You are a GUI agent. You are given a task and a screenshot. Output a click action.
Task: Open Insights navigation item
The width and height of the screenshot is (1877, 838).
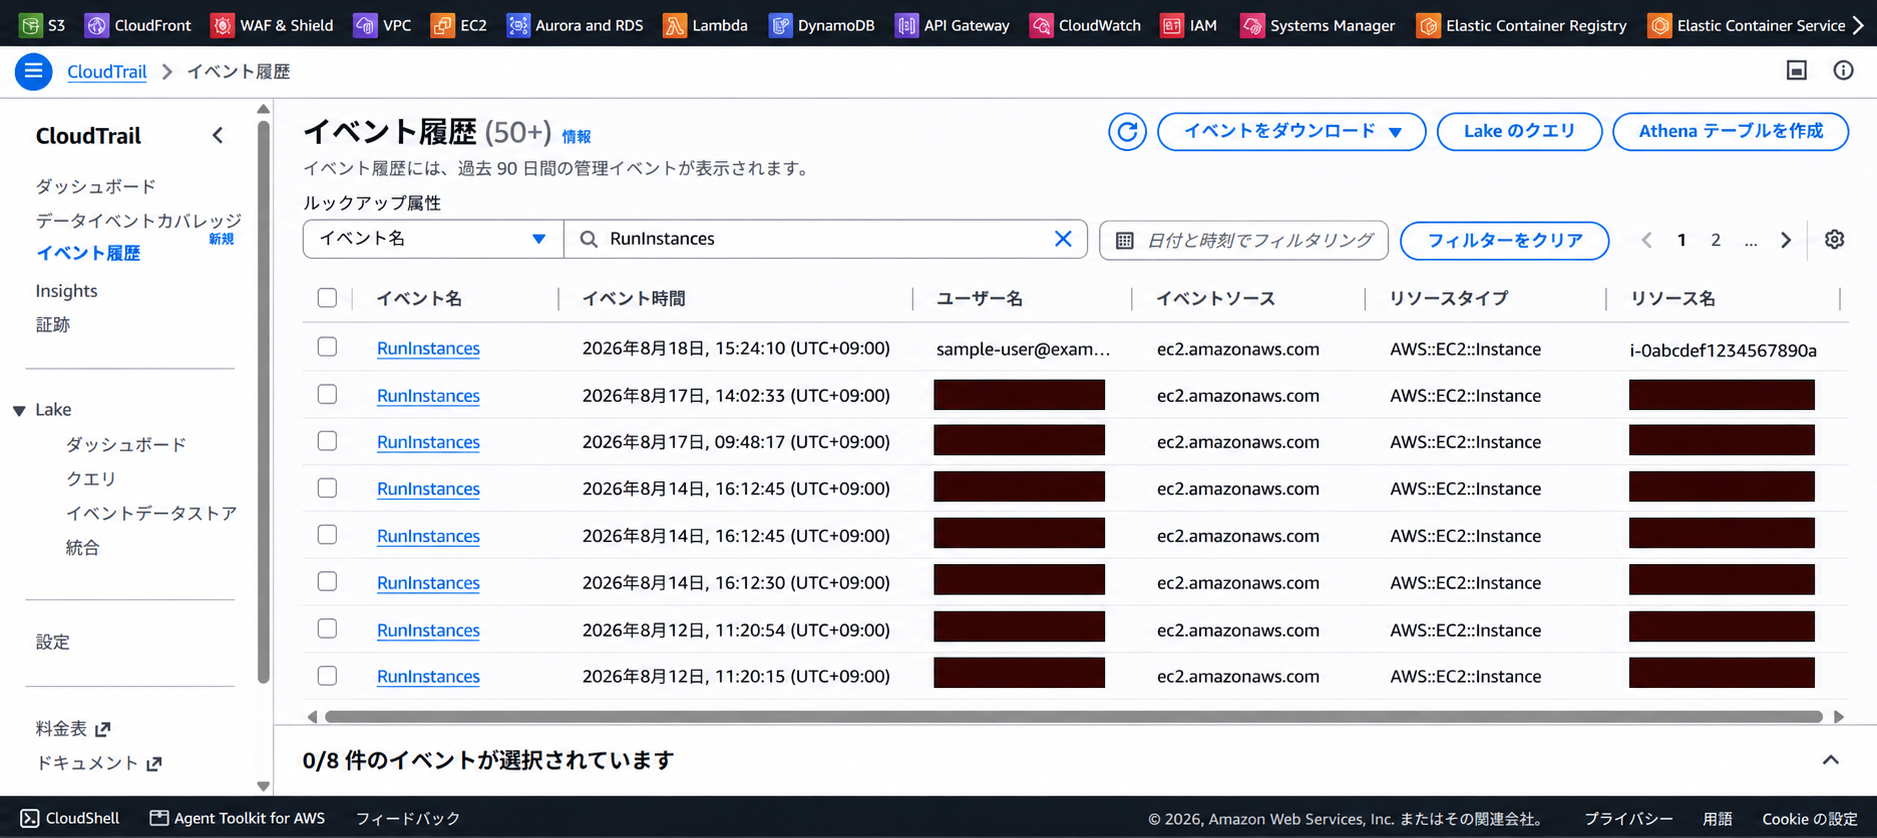tap(66, 291)
